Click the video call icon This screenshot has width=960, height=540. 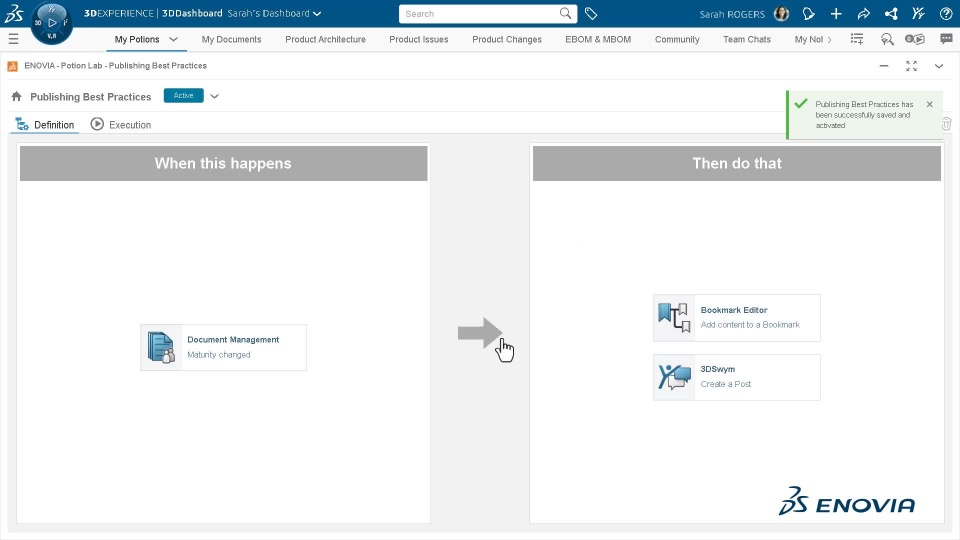click(915, 39)
